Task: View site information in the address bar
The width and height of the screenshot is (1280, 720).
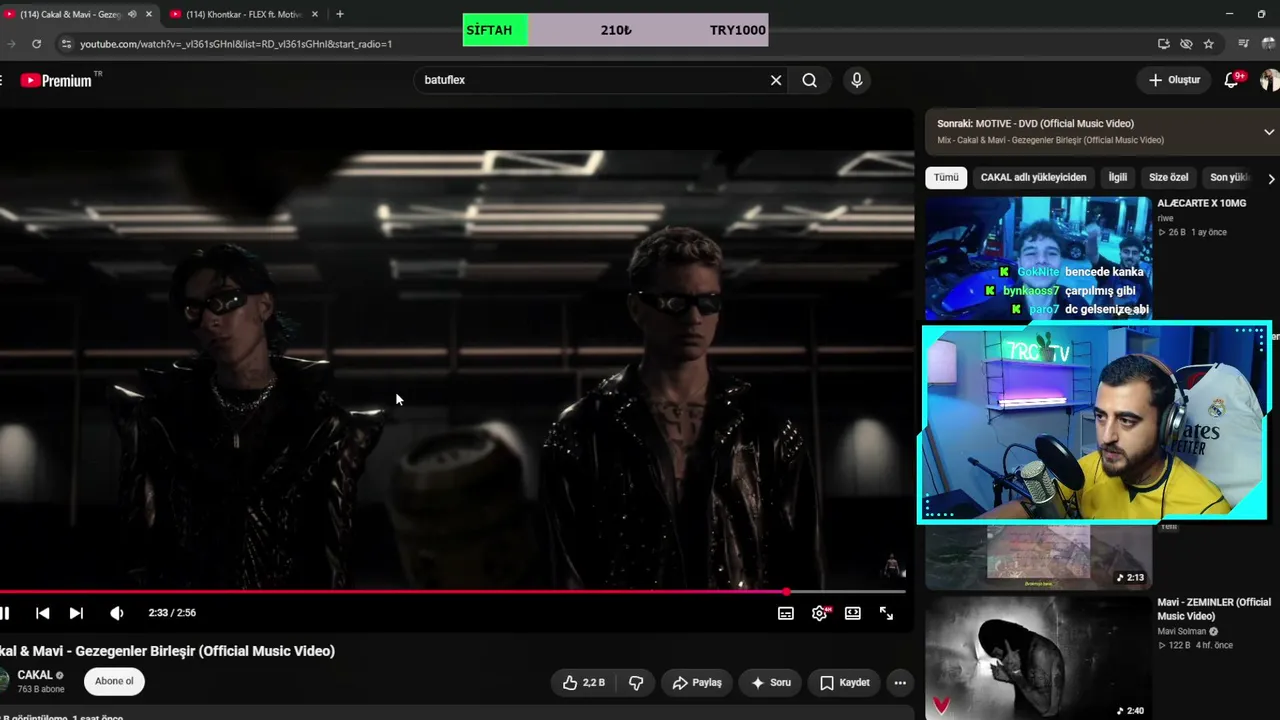Action: click(66, 44)
